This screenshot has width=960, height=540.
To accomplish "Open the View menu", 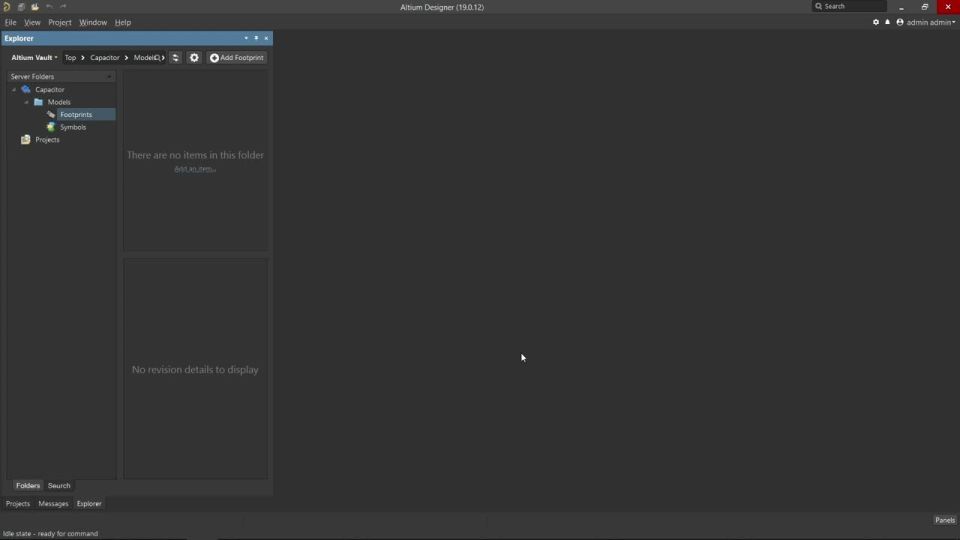I will click(32, 23).
